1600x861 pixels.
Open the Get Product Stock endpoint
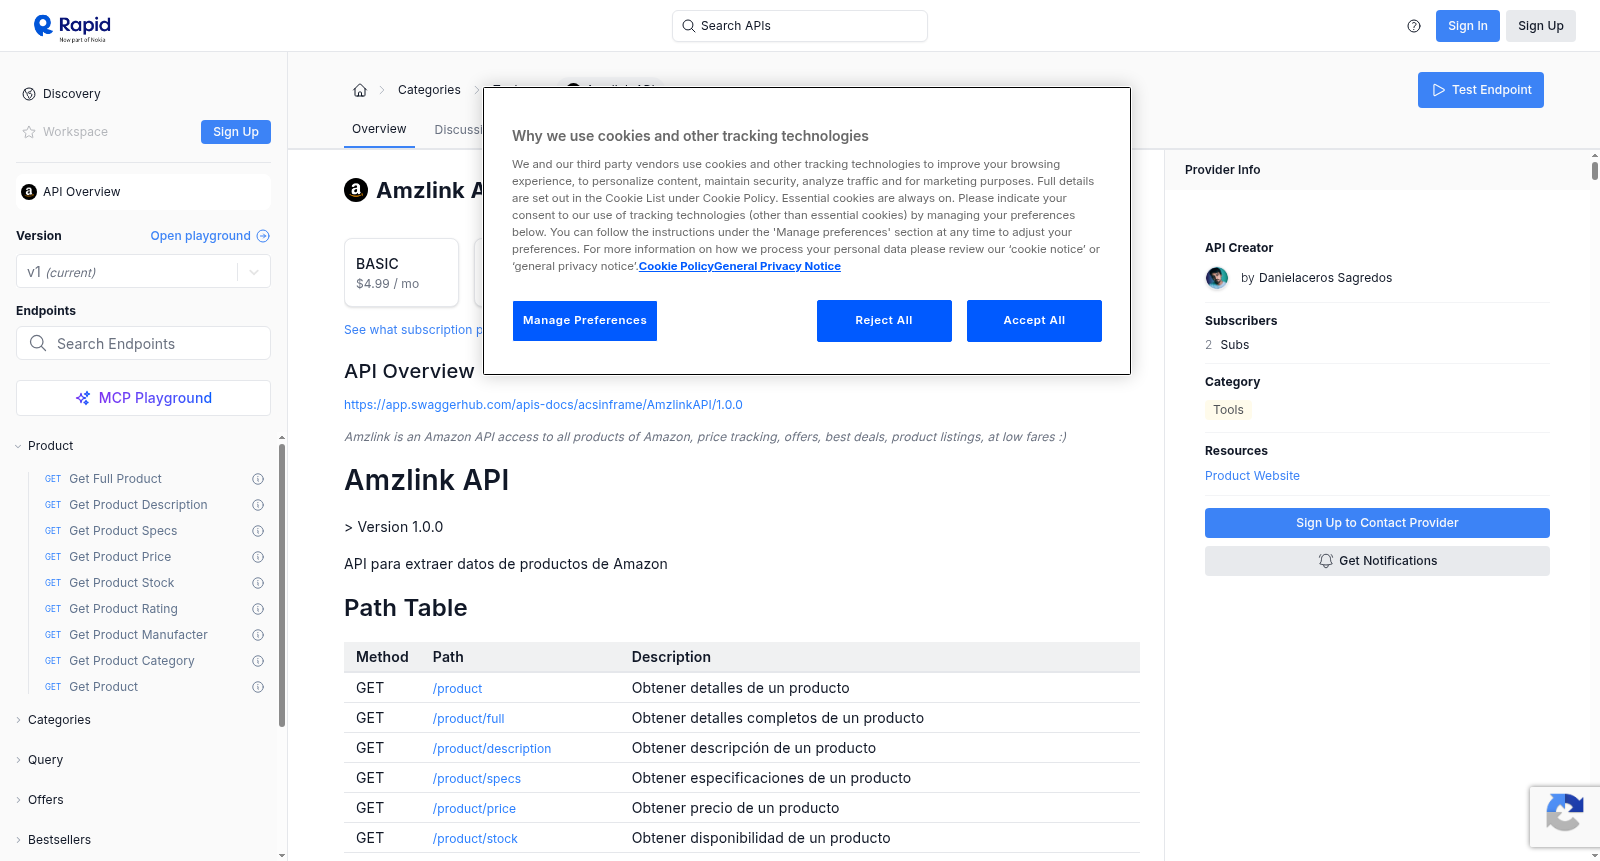pyautogui.click(x=121, y=583)
